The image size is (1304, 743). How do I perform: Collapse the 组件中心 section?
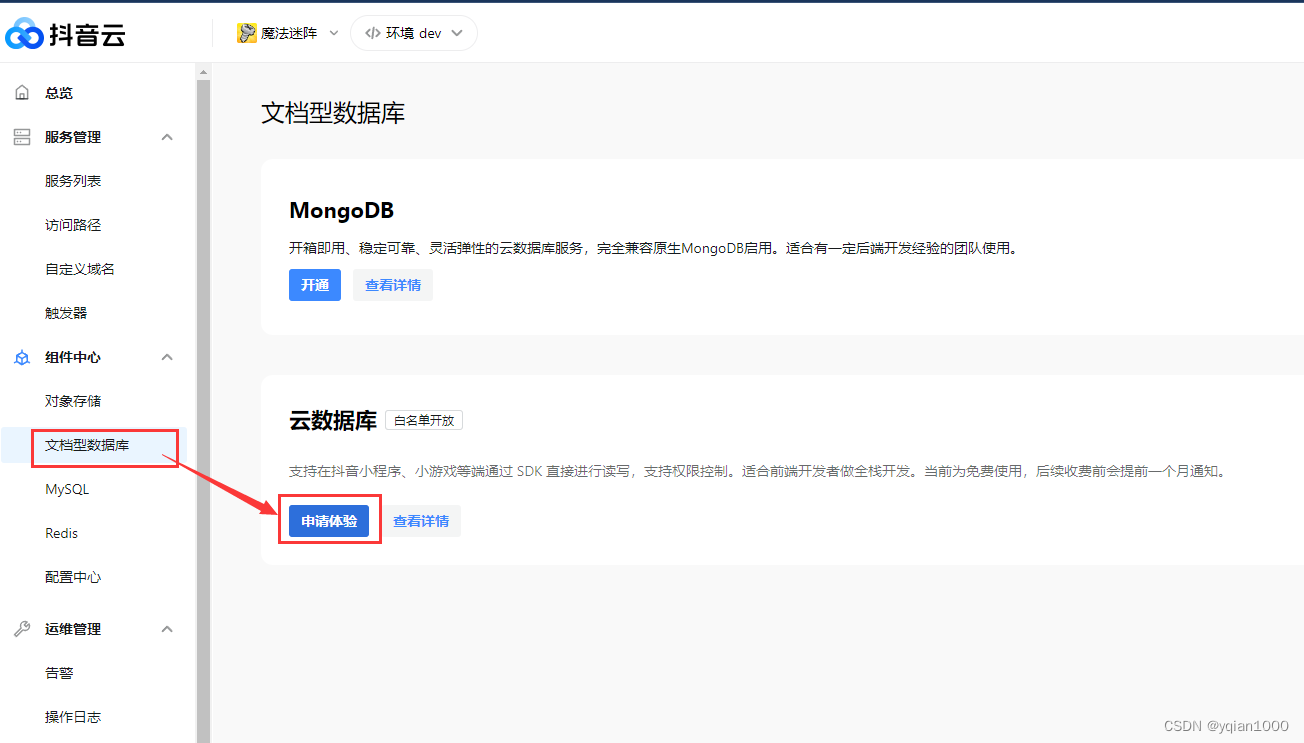pyautogui.click(x=167, y=357)
